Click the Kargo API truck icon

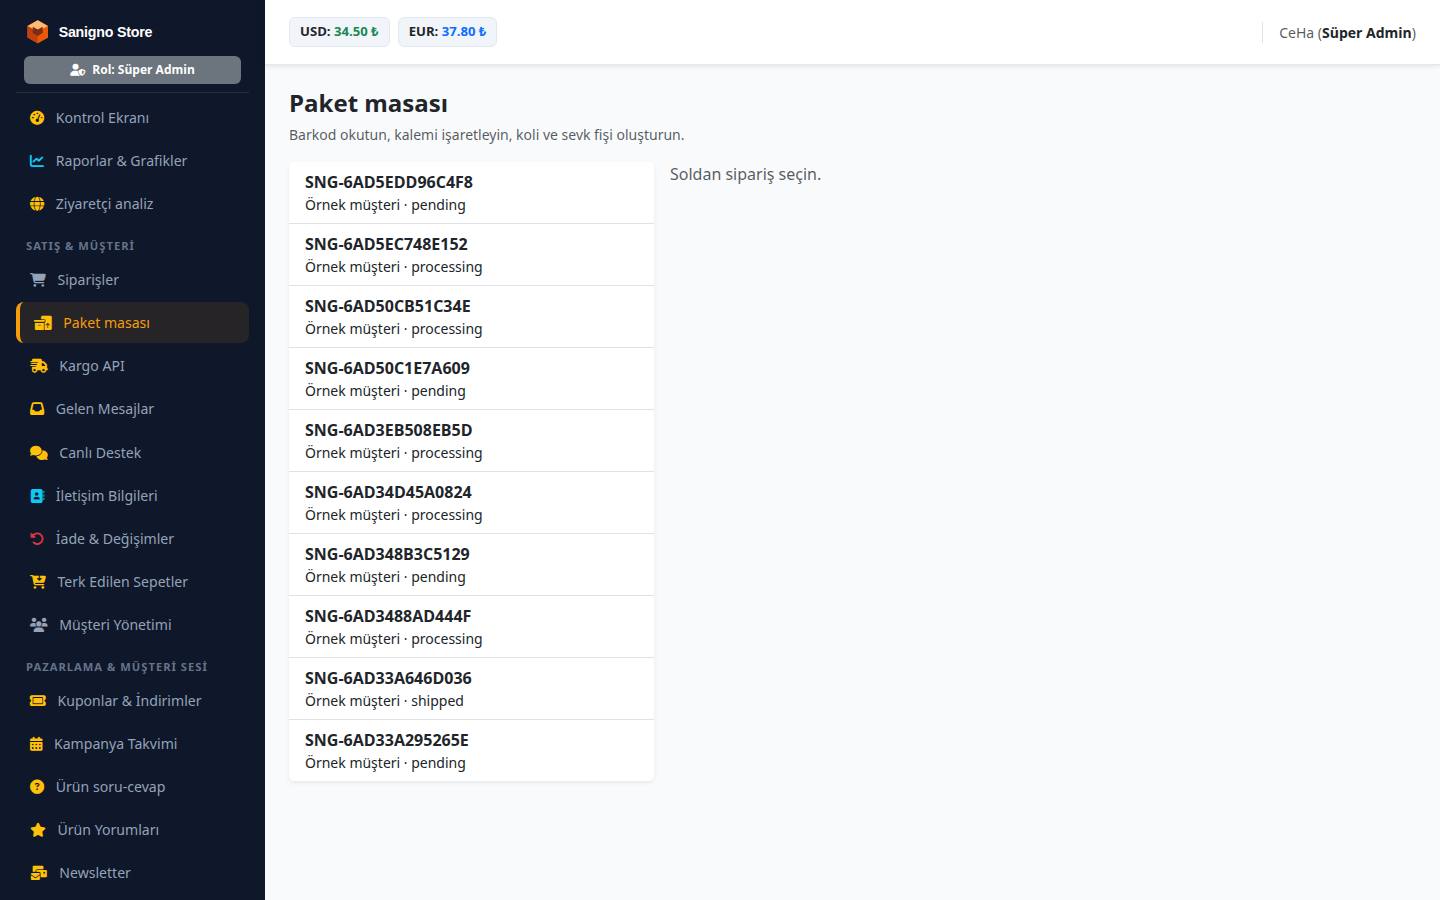tap(39, 366)
